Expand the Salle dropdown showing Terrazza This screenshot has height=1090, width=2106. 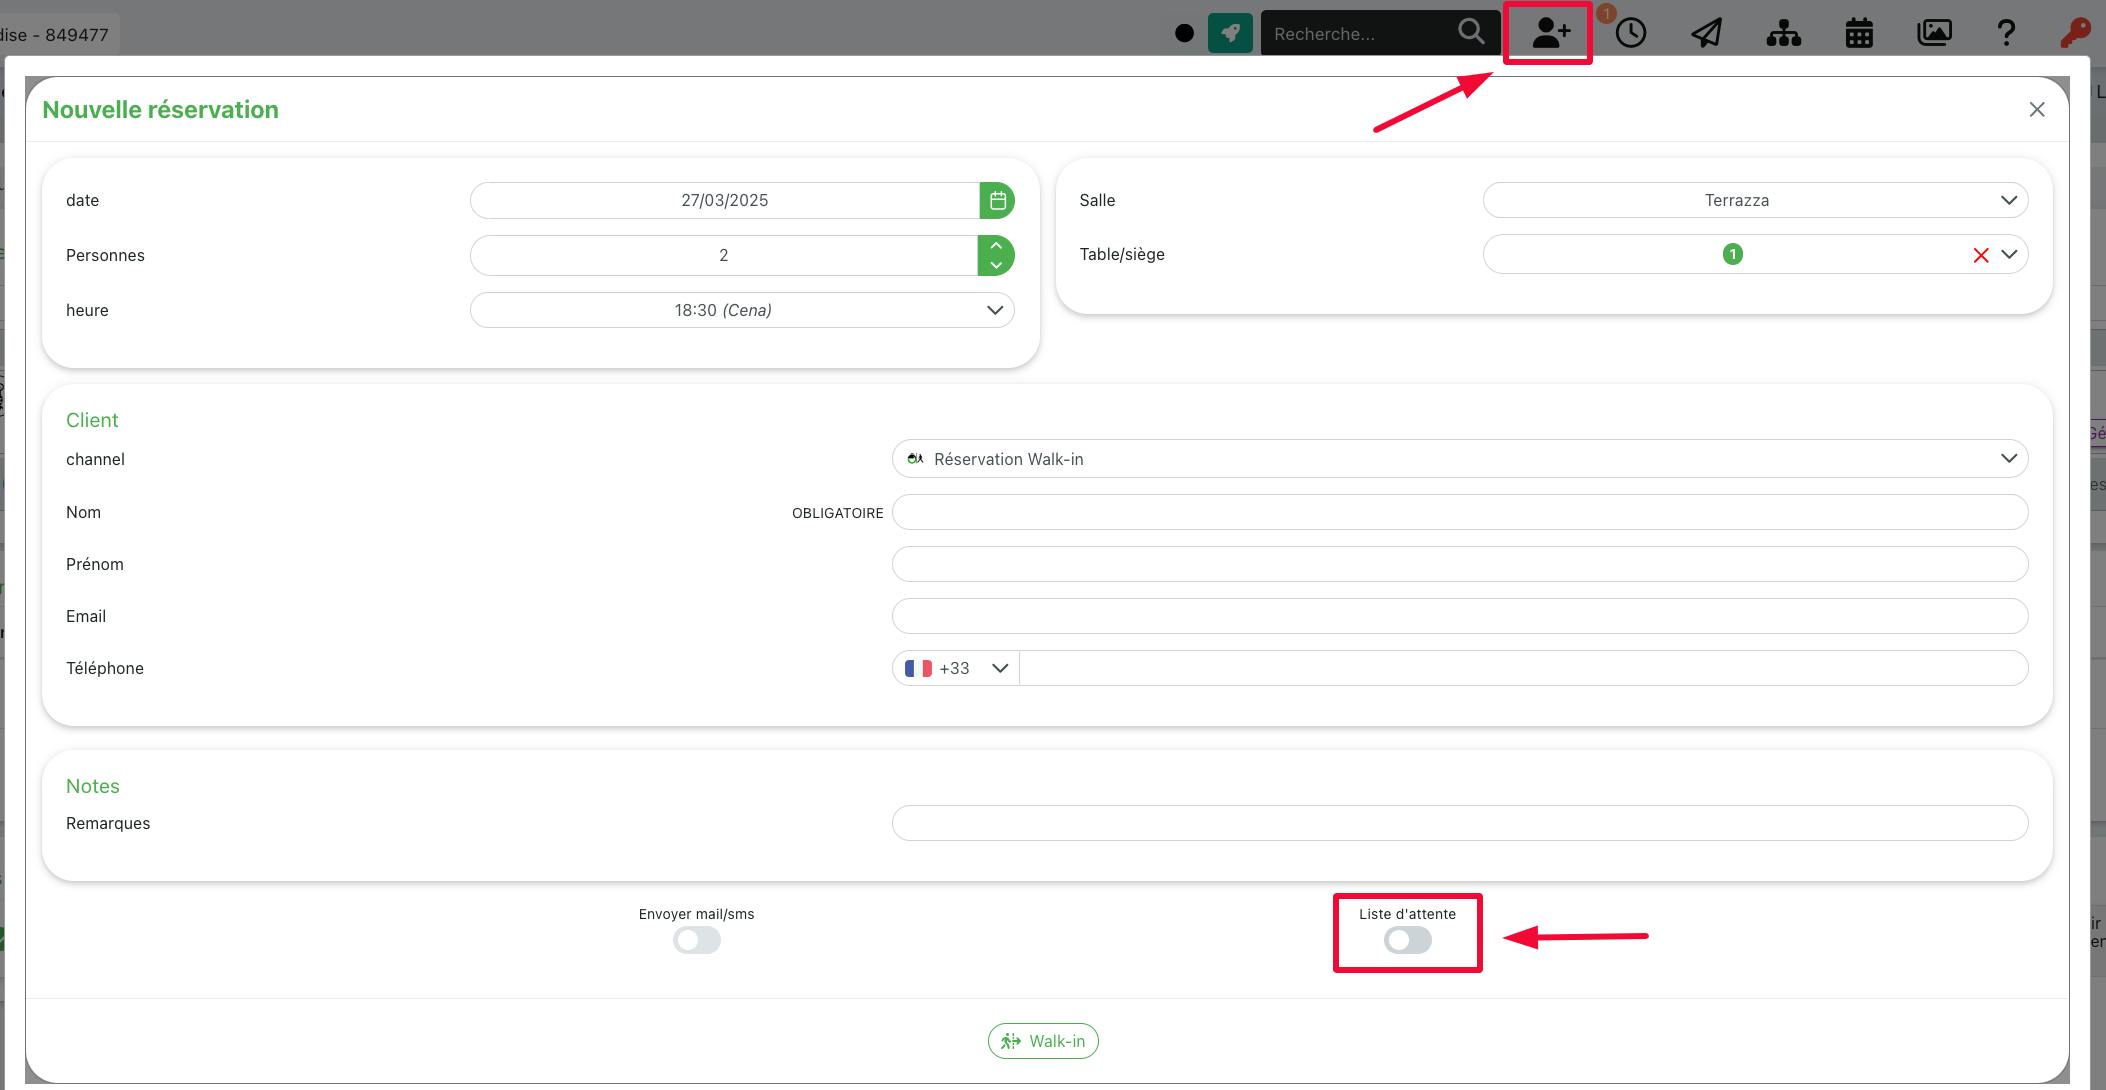click(x=1755, y=200)
